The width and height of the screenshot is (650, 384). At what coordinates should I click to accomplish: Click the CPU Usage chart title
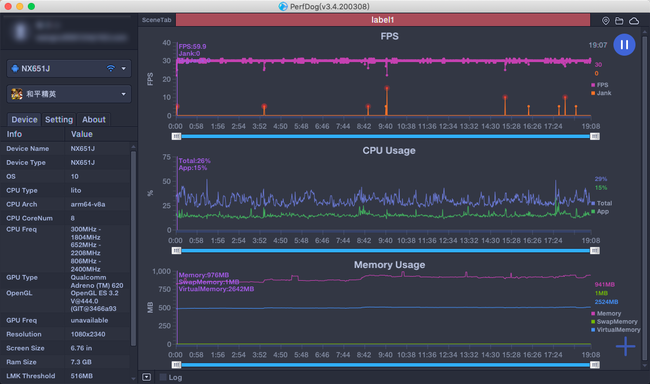(389, 151)
